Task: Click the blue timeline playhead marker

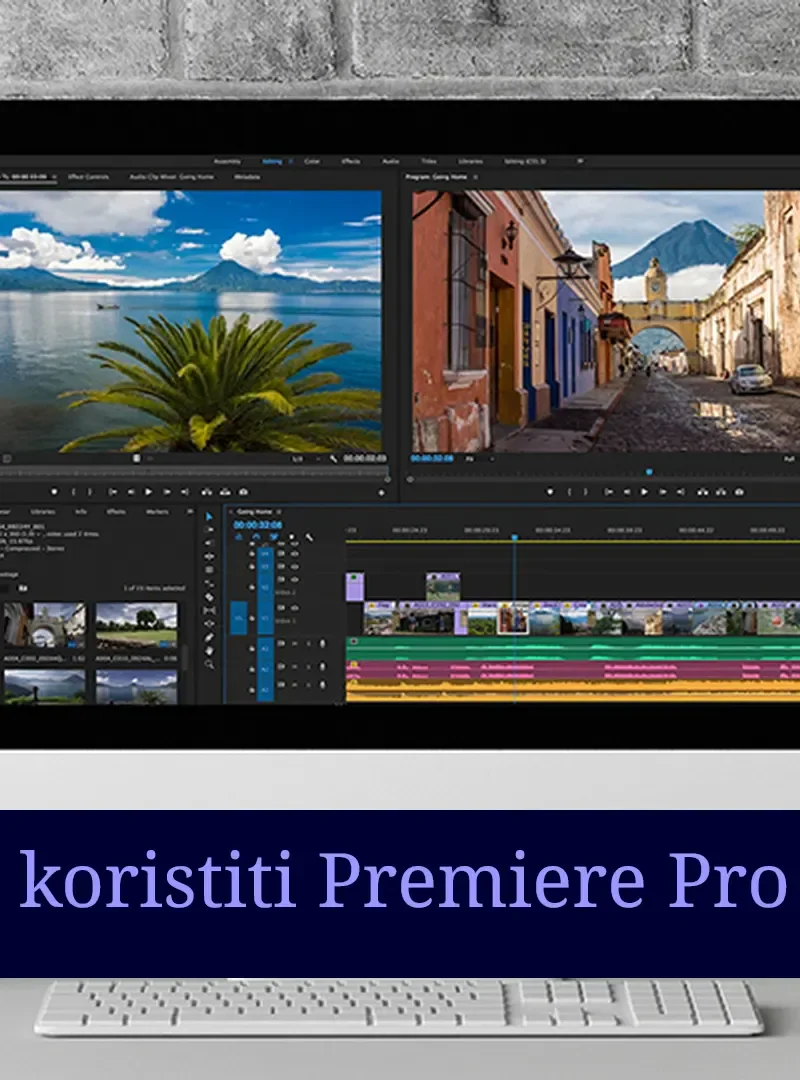Action: (514, 537)
